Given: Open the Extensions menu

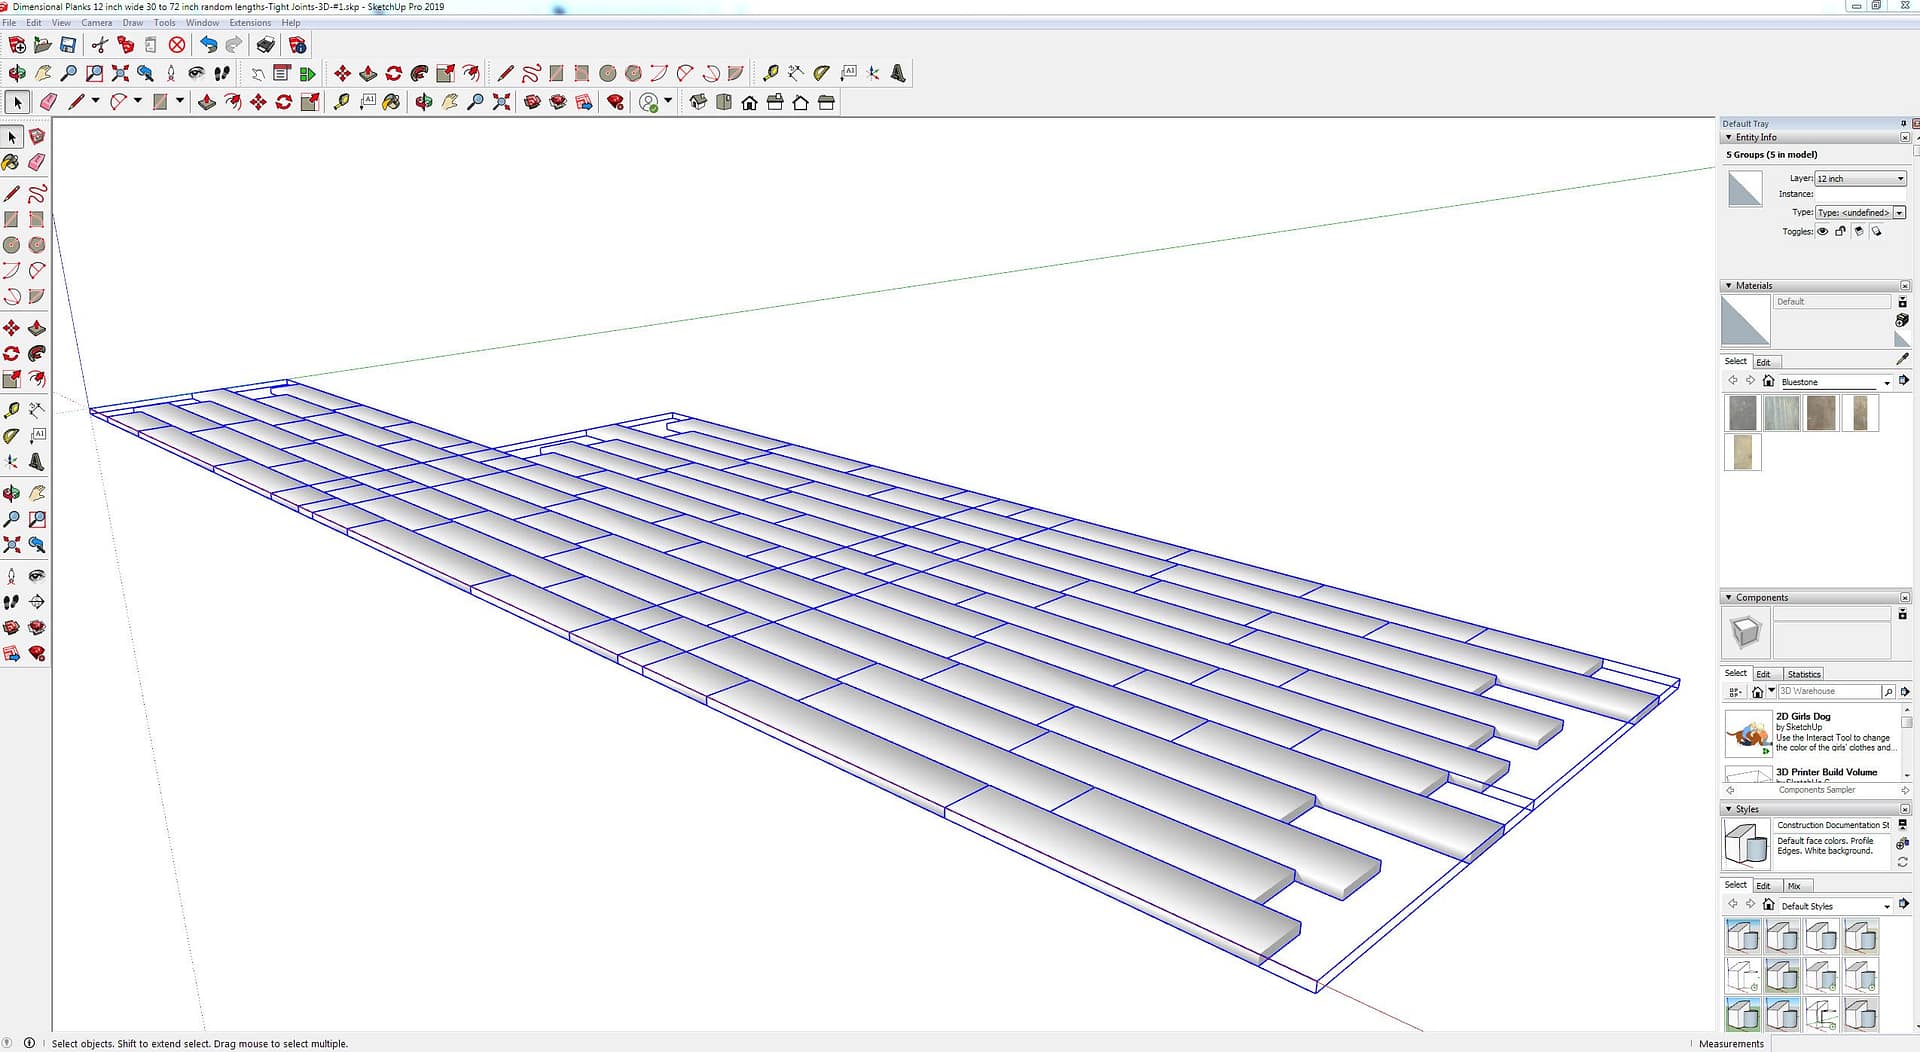Looking at the screenshot, I should [250, 22].
